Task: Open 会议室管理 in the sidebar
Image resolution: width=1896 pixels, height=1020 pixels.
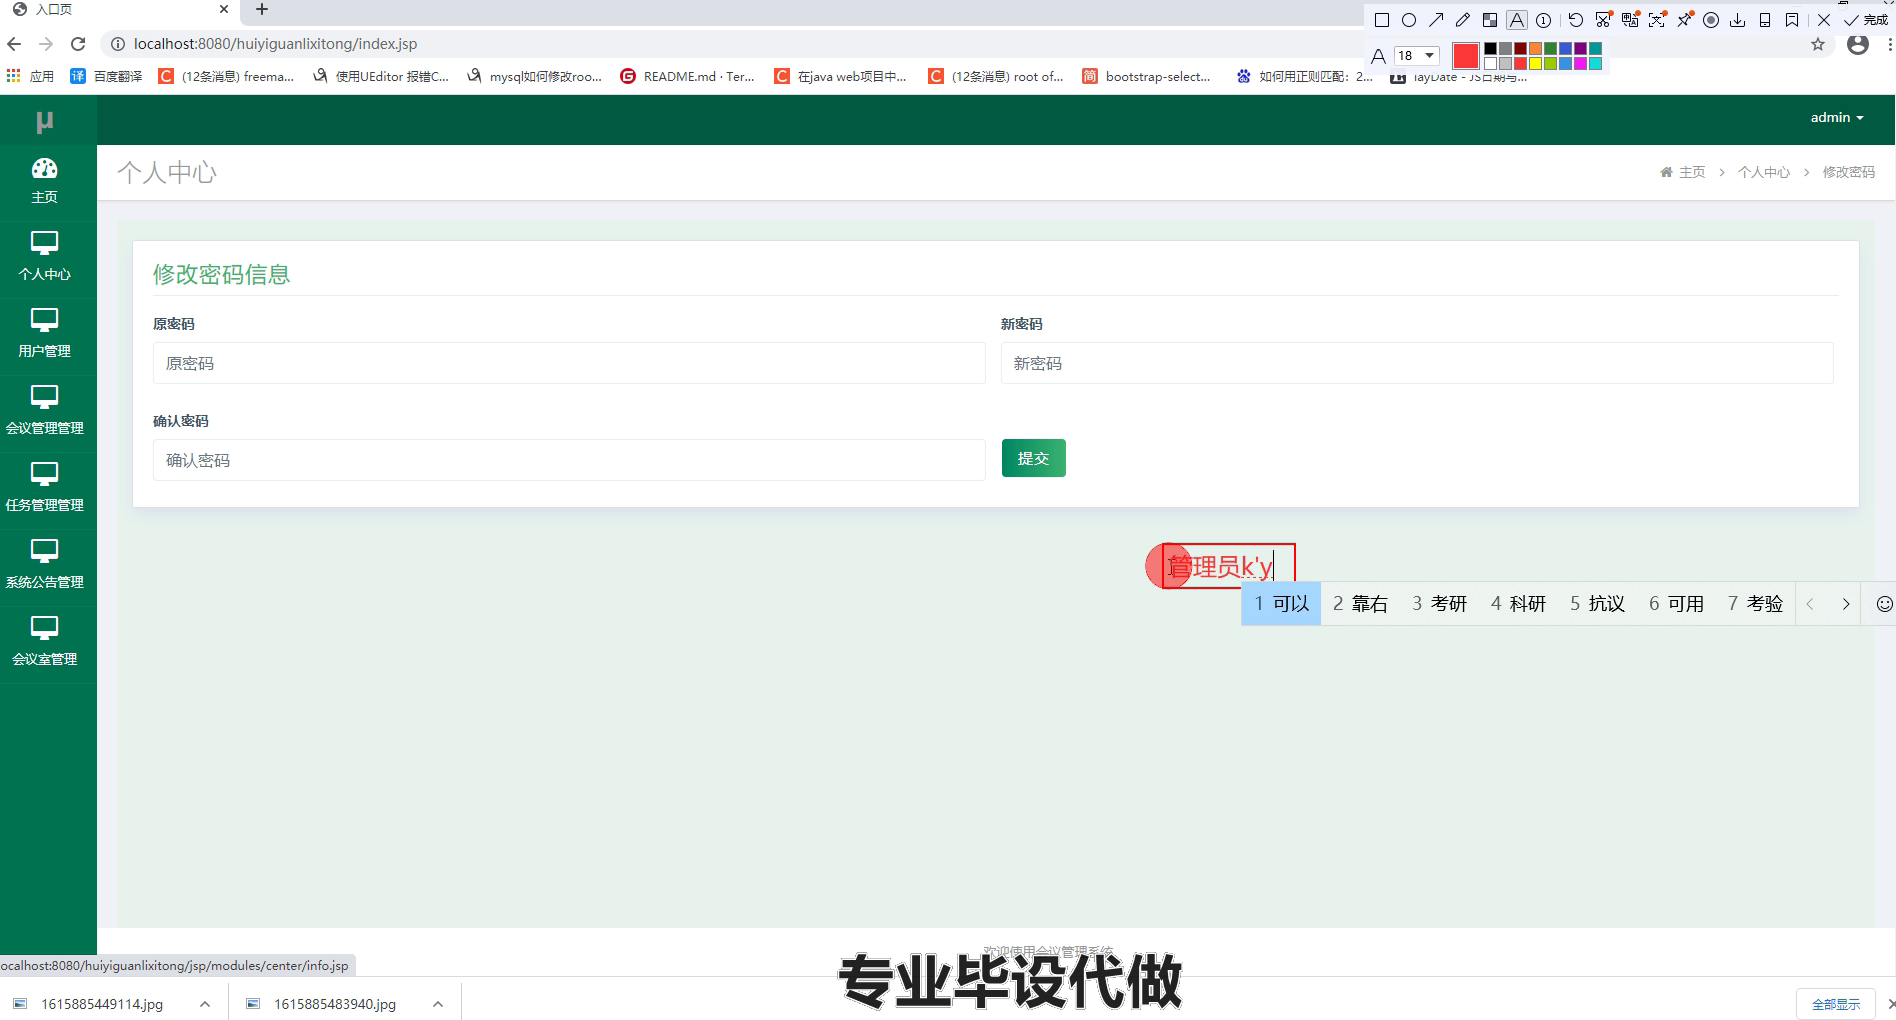Action: [45, 642]
